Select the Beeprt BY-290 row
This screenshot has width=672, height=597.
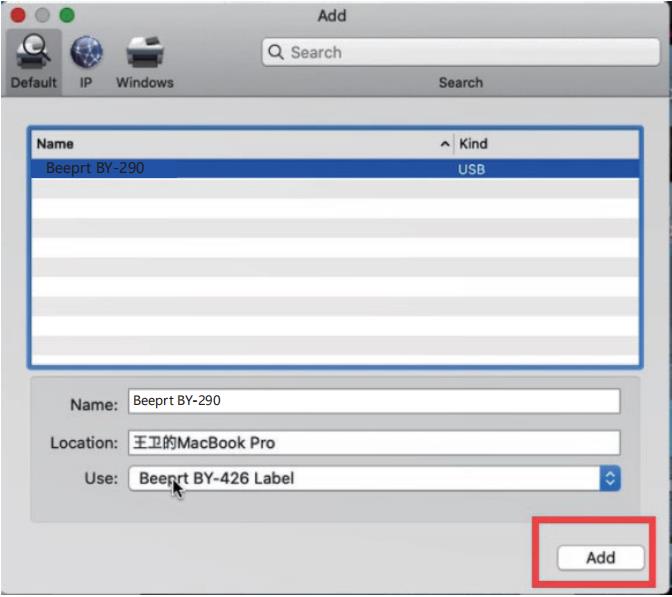click(335, 168)
